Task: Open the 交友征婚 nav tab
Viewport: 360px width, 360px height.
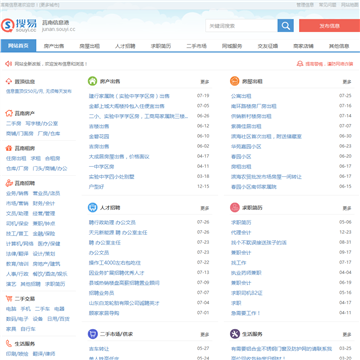Action: [x=268, y=46]
